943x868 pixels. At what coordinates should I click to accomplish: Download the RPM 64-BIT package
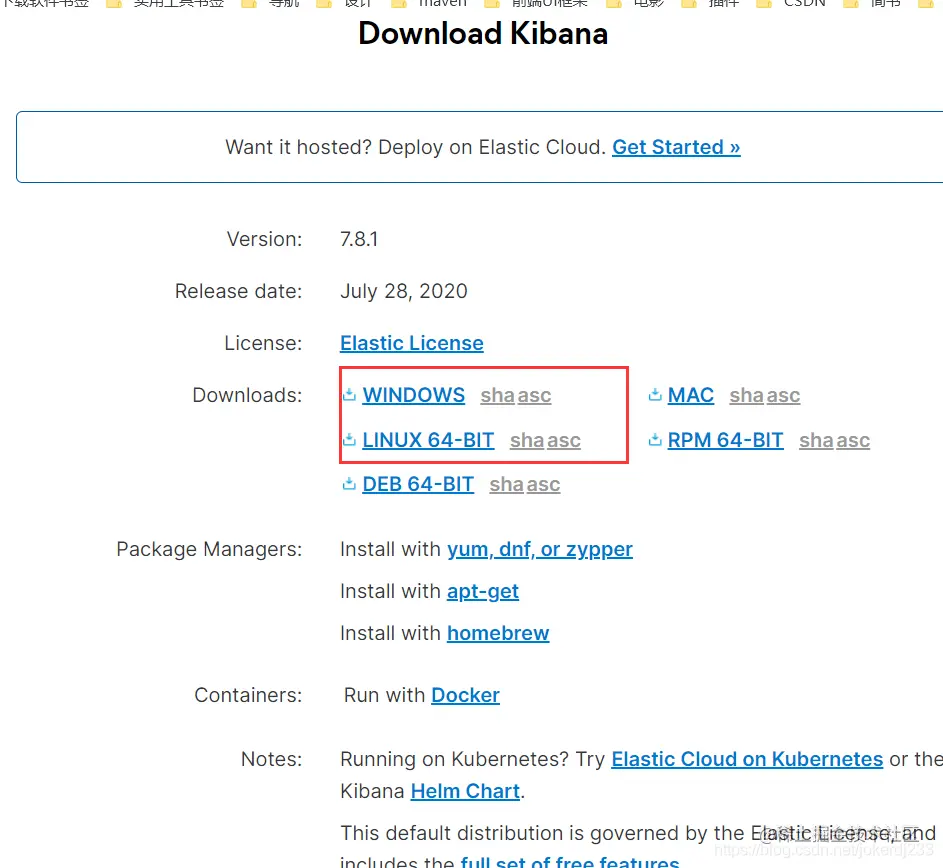pyautogui.click(x=725, y=440)
